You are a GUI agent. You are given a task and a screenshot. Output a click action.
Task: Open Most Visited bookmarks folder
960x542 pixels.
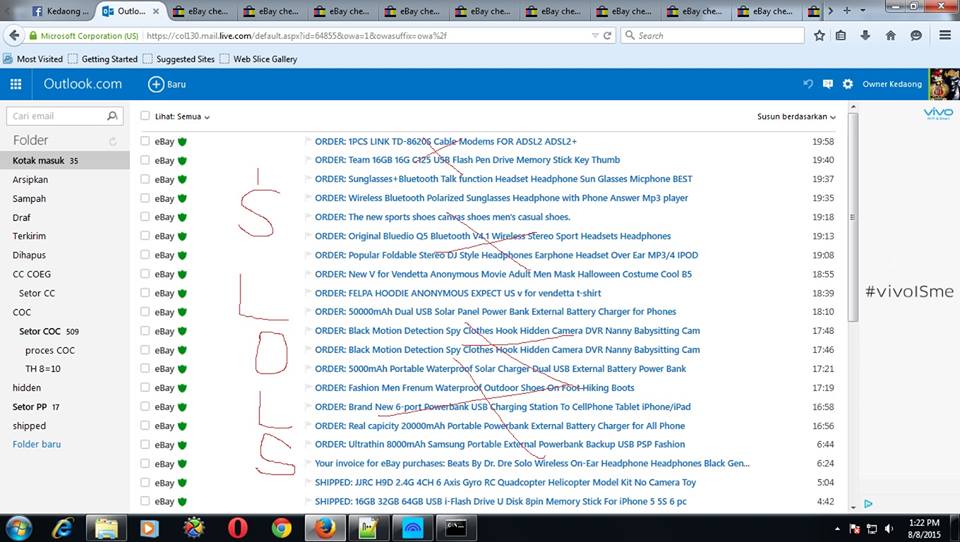34,59
